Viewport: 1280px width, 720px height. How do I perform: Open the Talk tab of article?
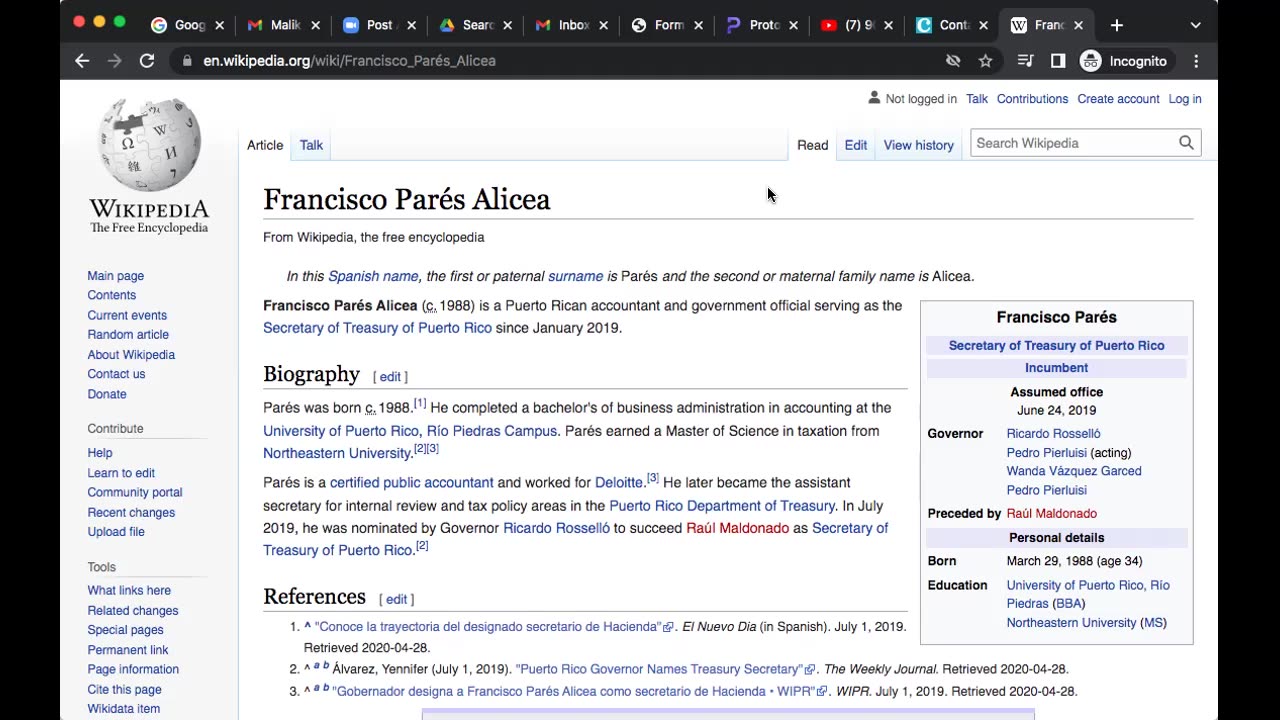tap(311, 145)
